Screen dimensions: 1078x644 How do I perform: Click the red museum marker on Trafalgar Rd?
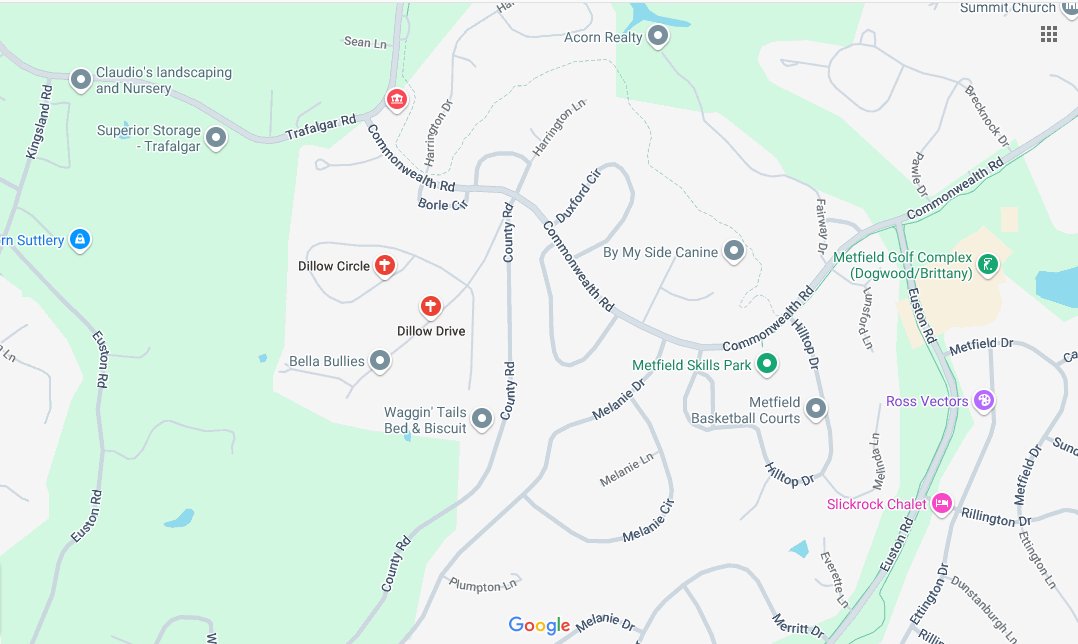click(396, 100)
